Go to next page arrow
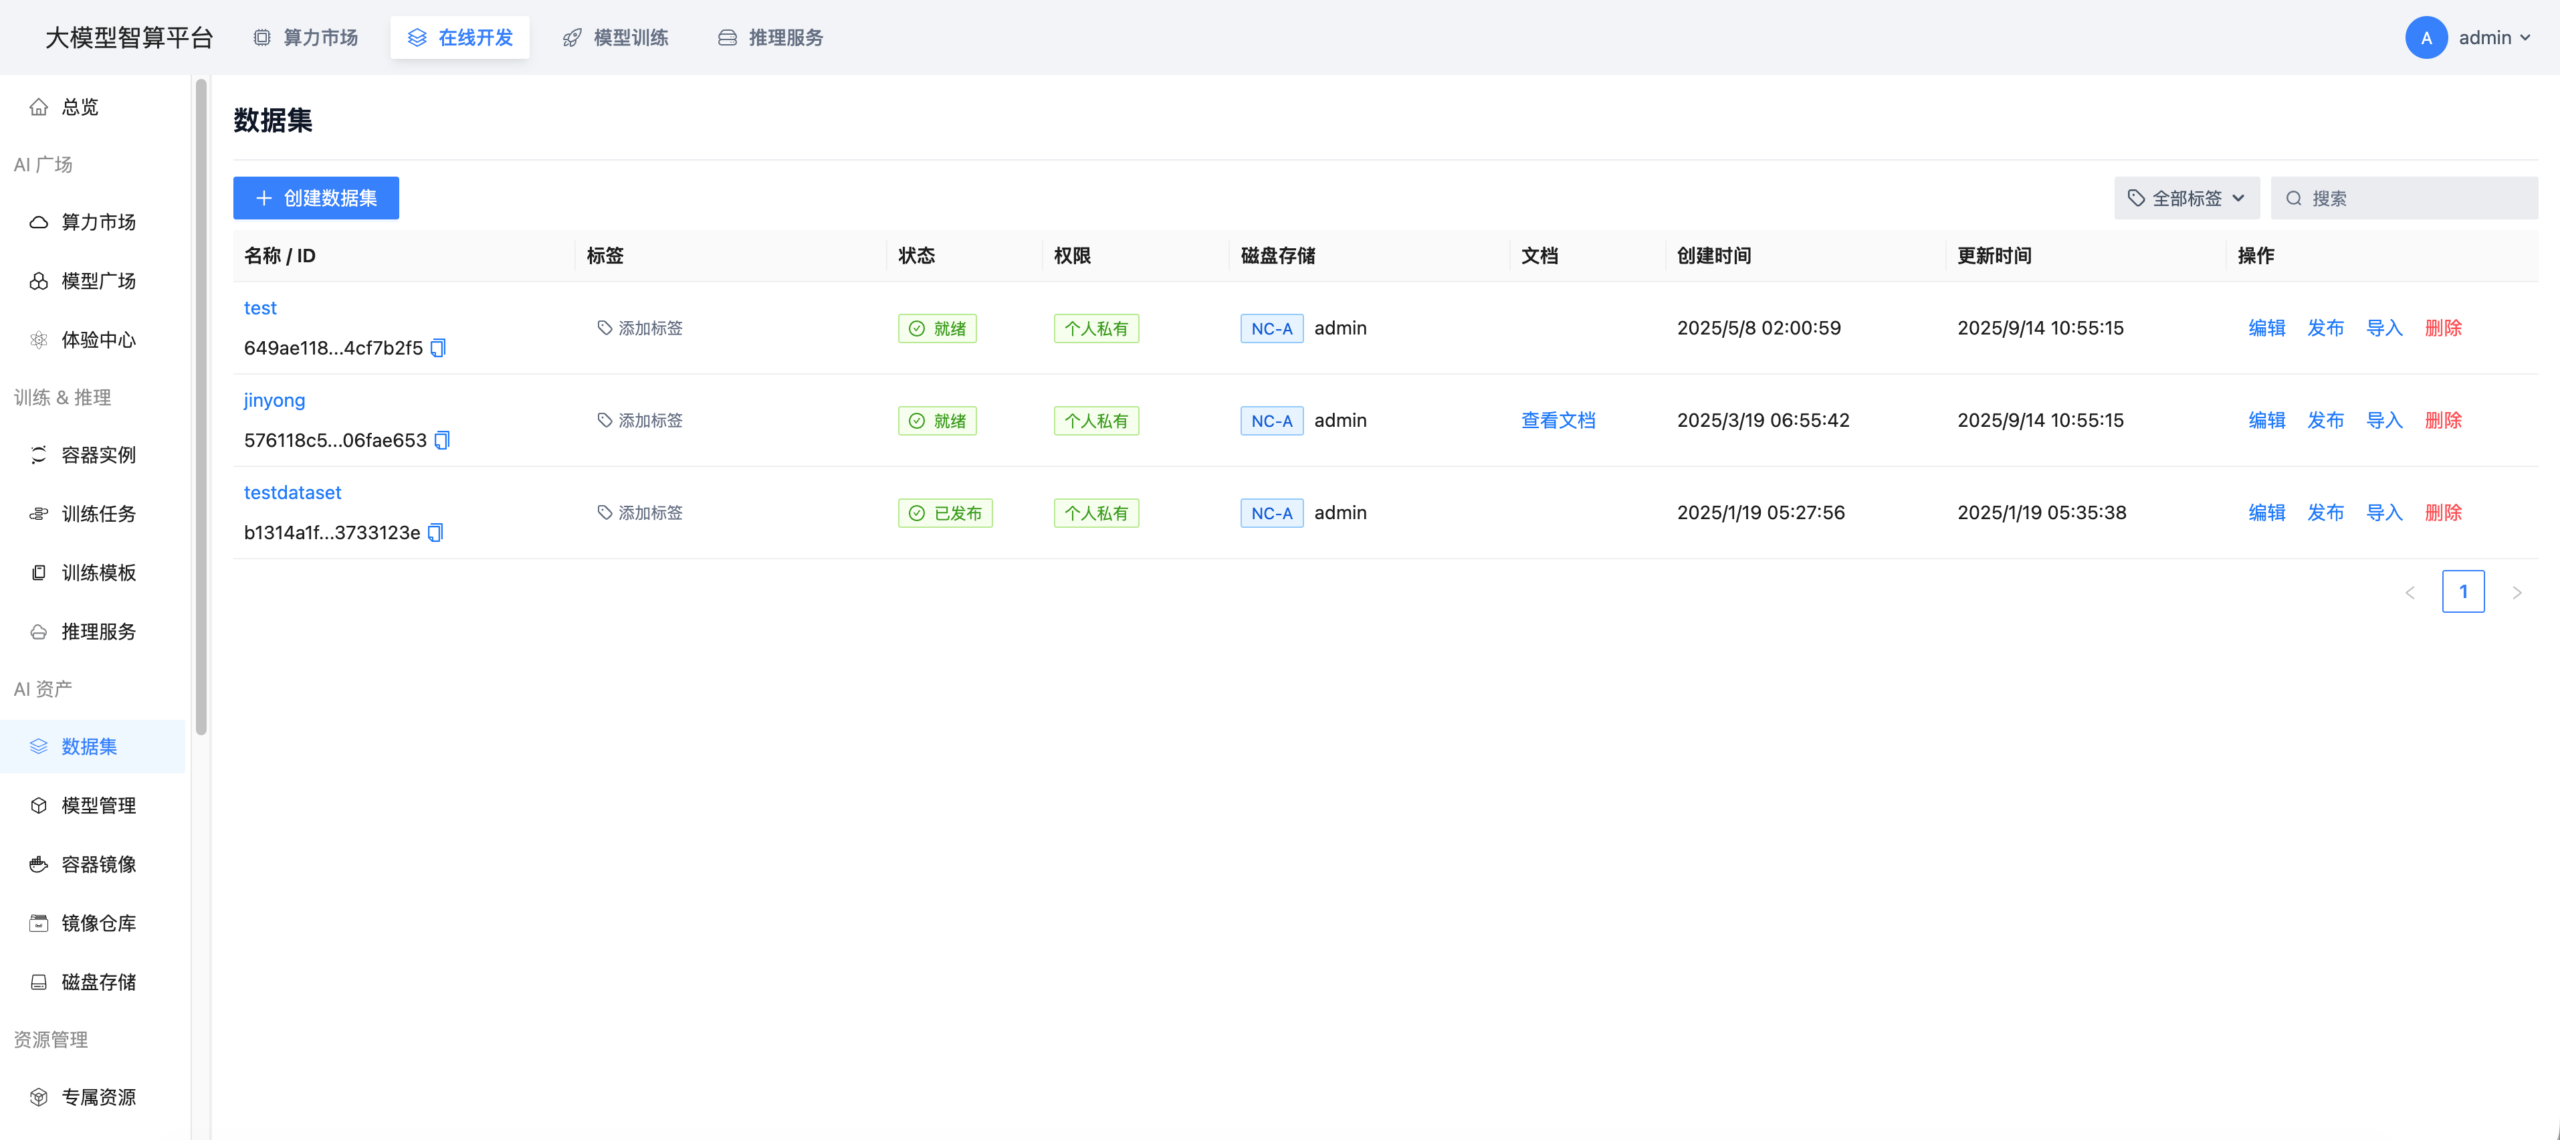Screen dimensions: 2560x1140 pos(2517,592)
